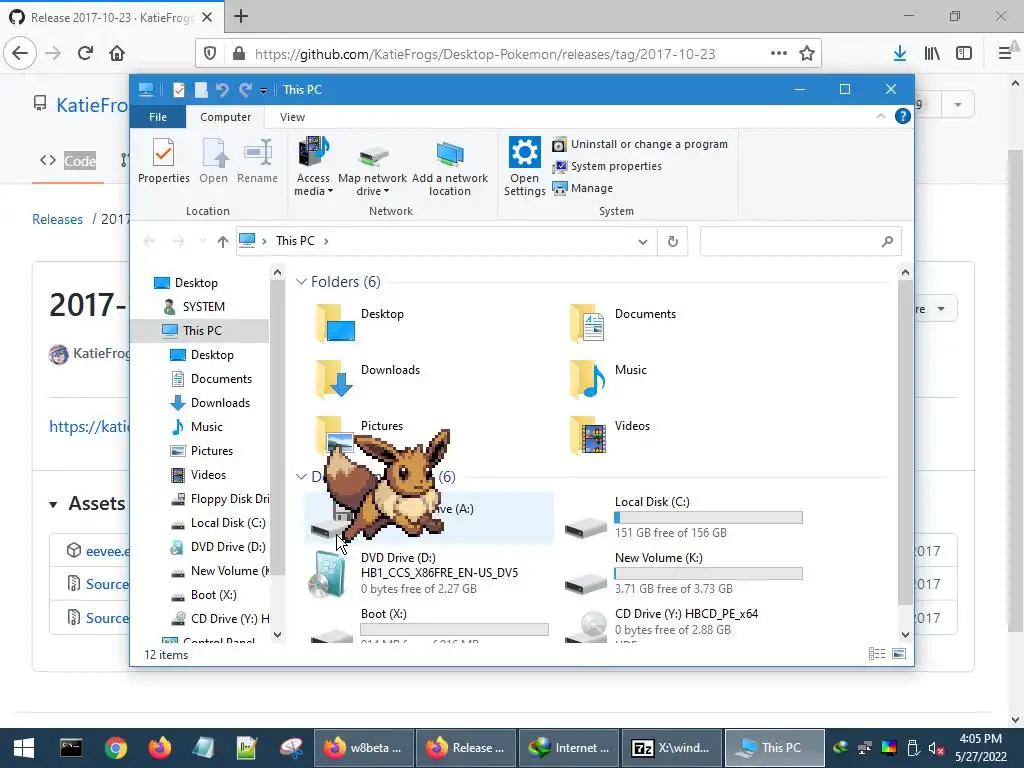Screen dimensions: 1024x768
Task: Open the Access media menu
Action: [313, 167]
